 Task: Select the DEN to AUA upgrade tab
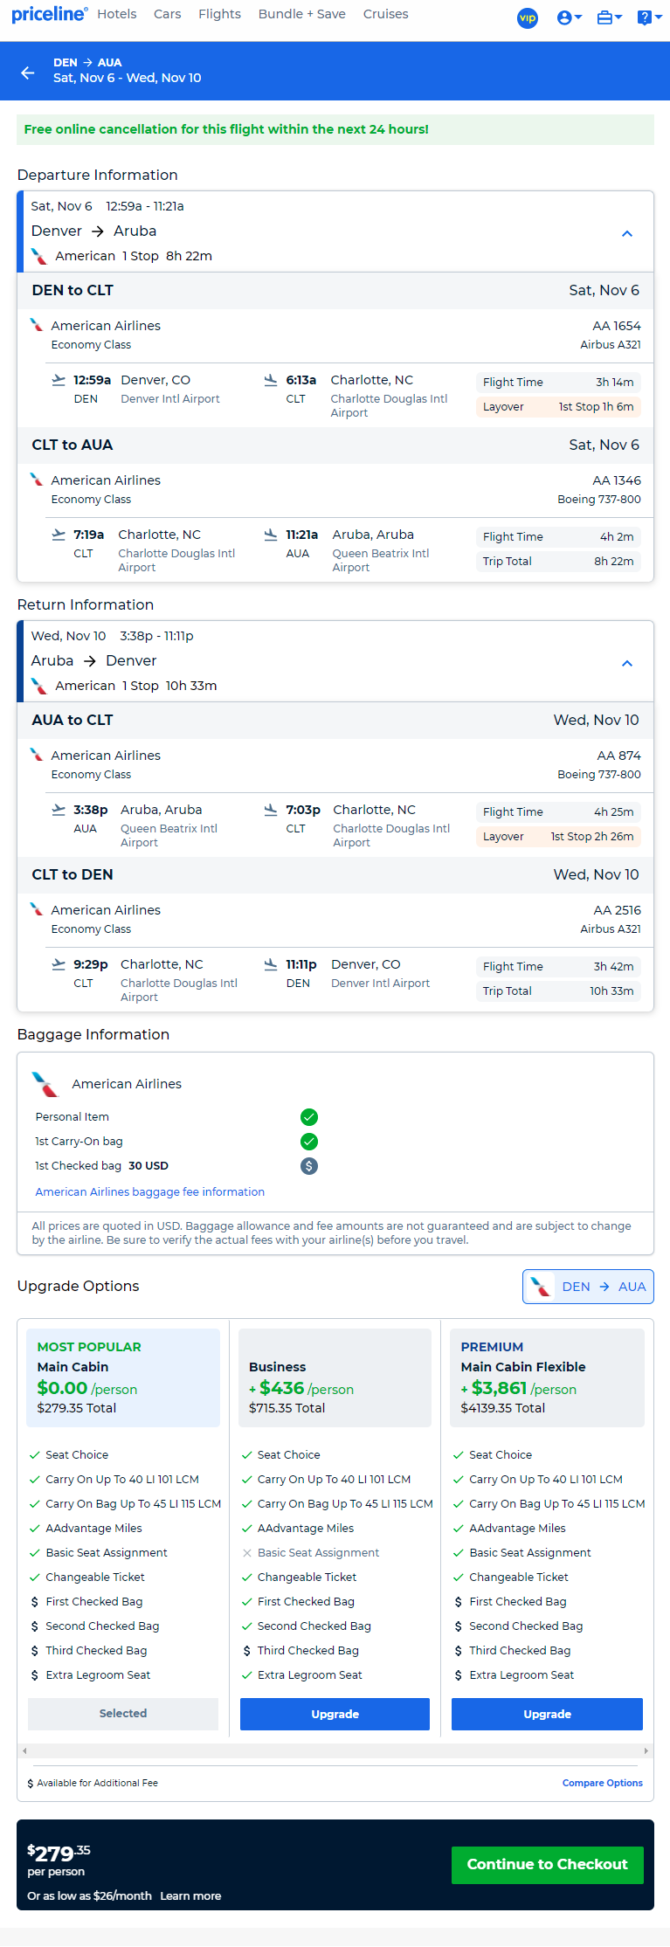588,1287
